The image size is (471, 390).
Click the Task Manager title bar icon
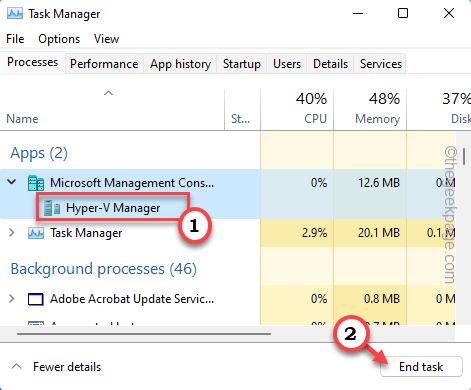click(x=15, y=14)
